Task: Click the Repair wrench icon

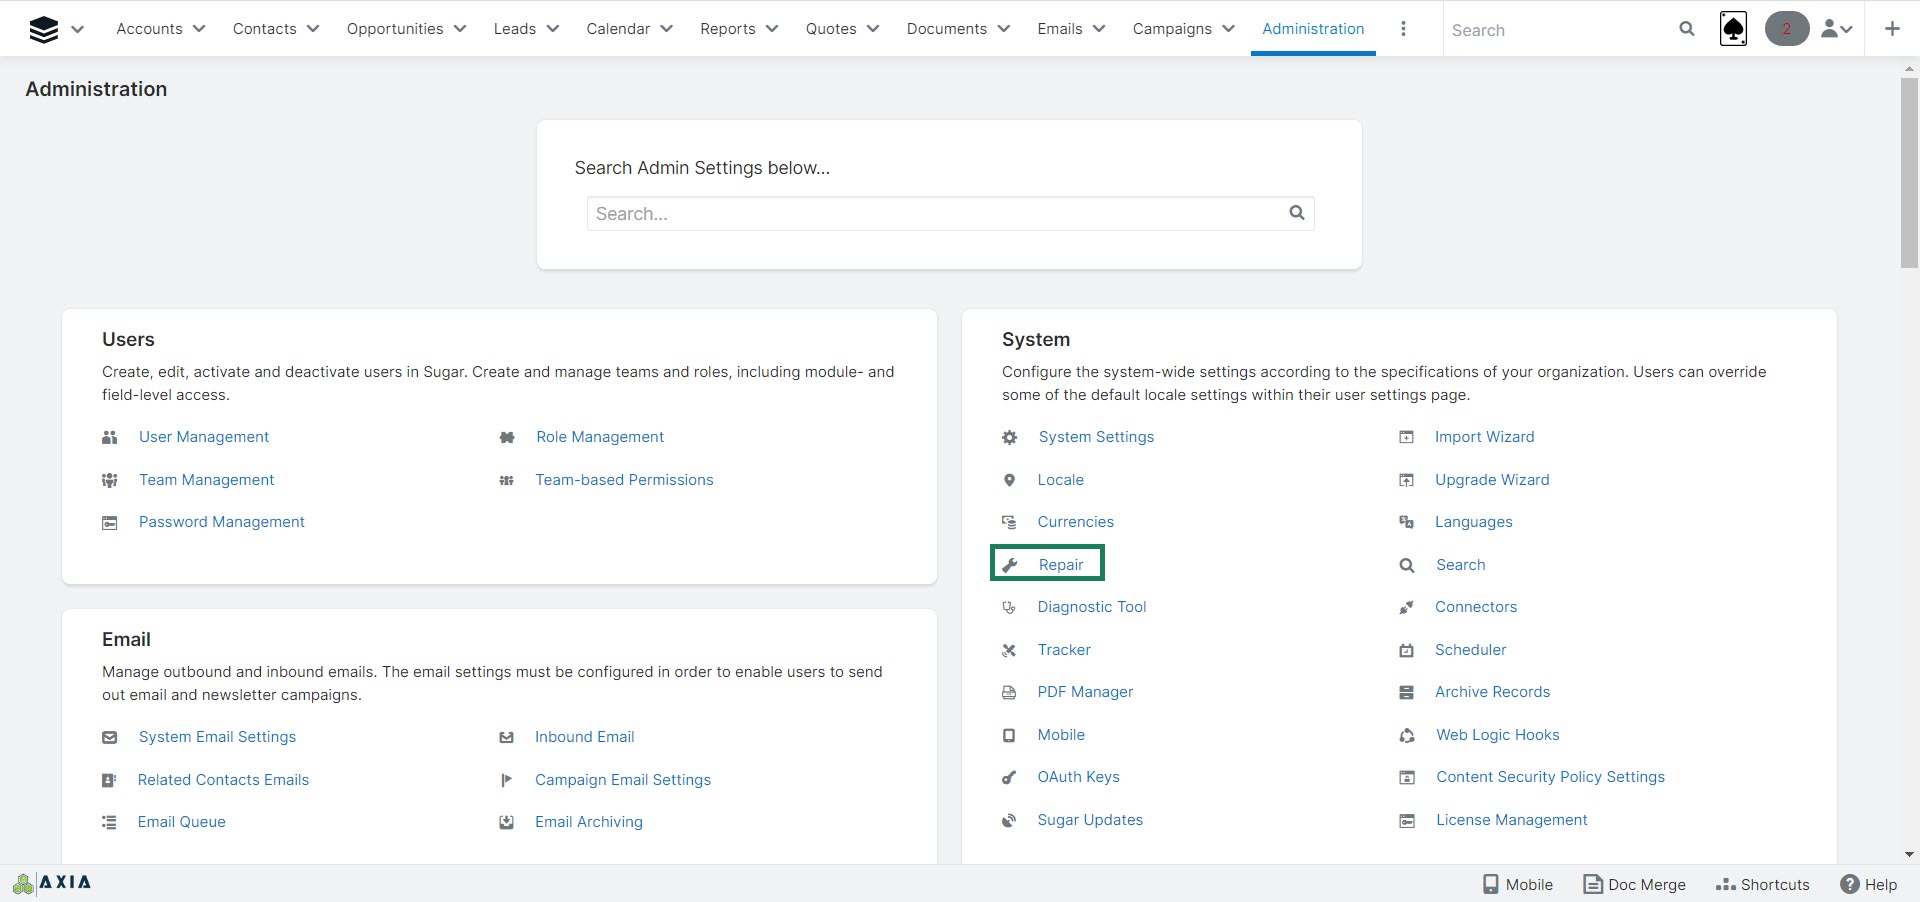Action: 1010,565
